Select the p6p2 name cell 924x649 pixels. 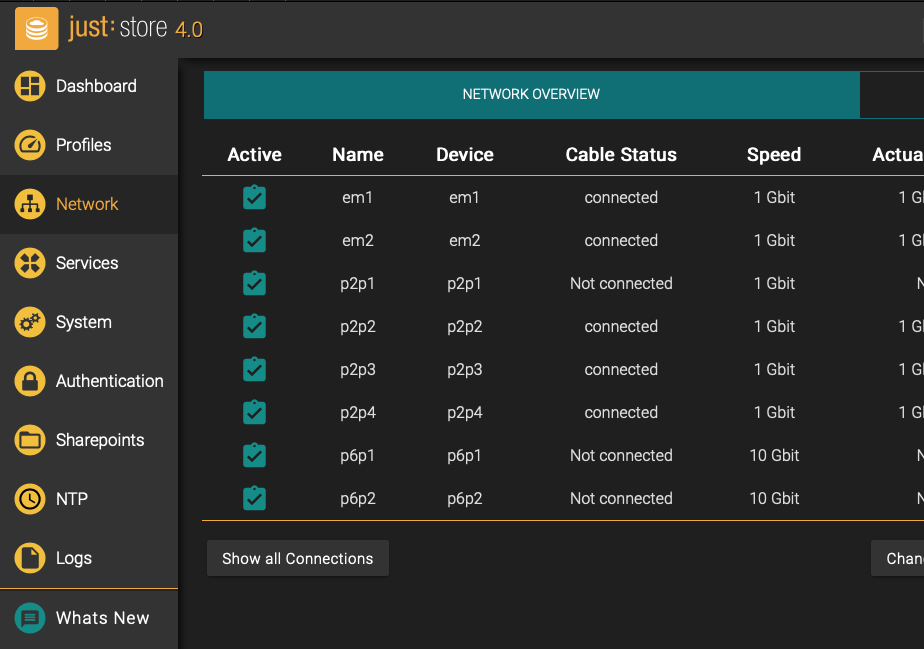(358, 499)
